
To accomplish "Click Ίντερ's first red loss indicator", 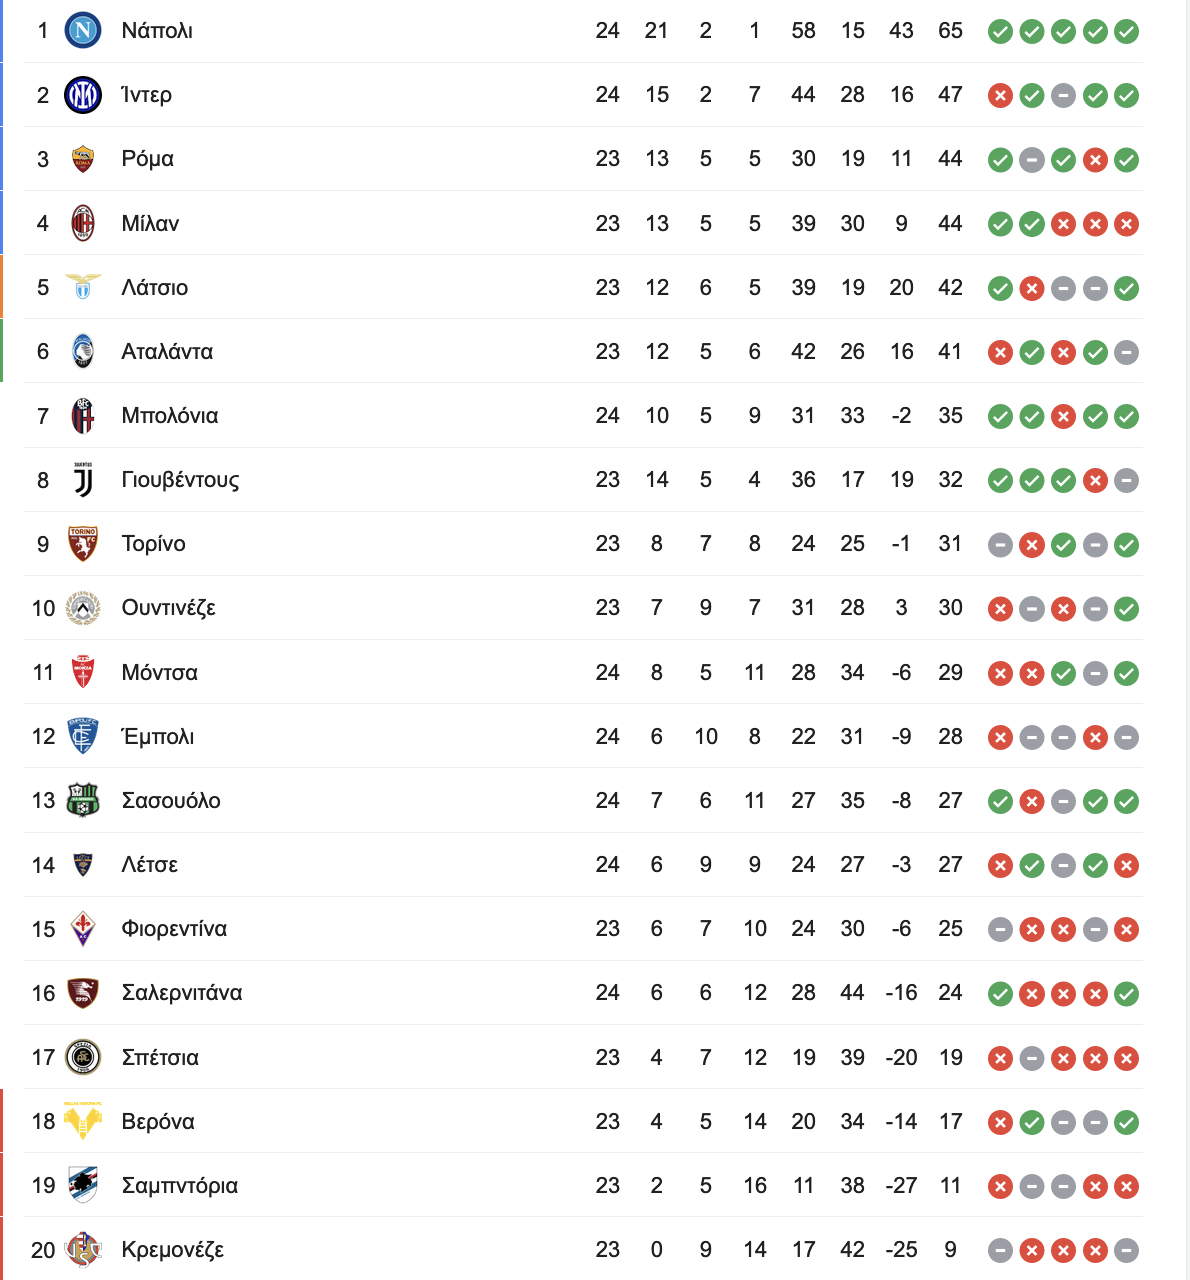I will point(1000,96).
